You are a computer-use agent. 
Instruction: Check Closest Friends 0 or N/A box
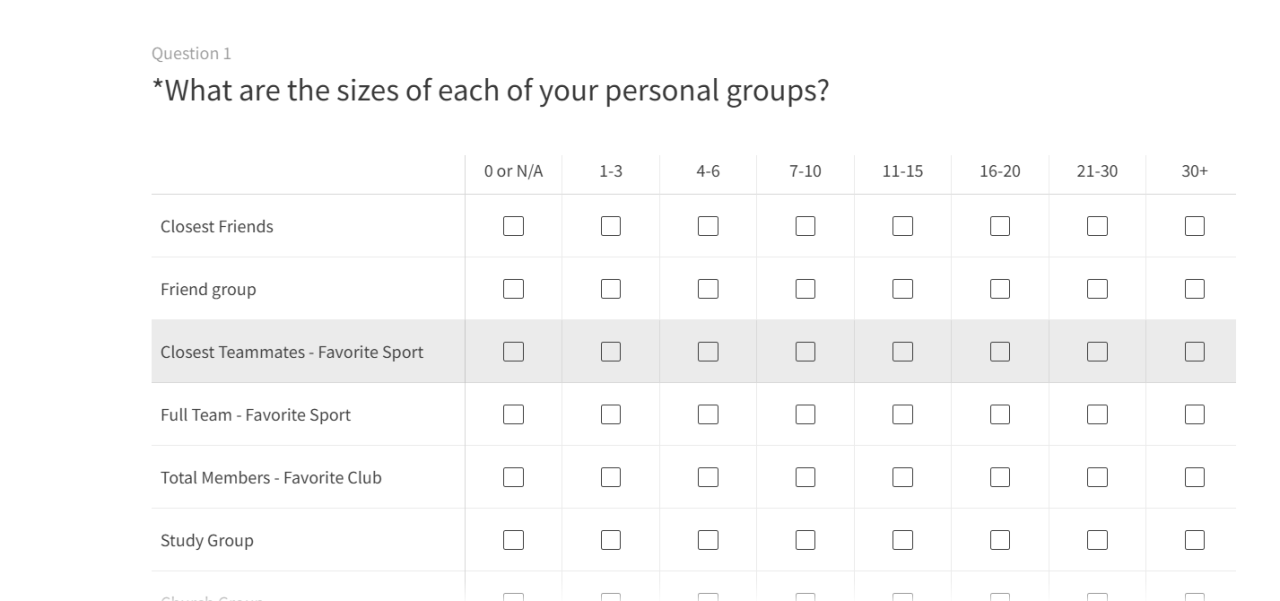[x=513, y=227]
